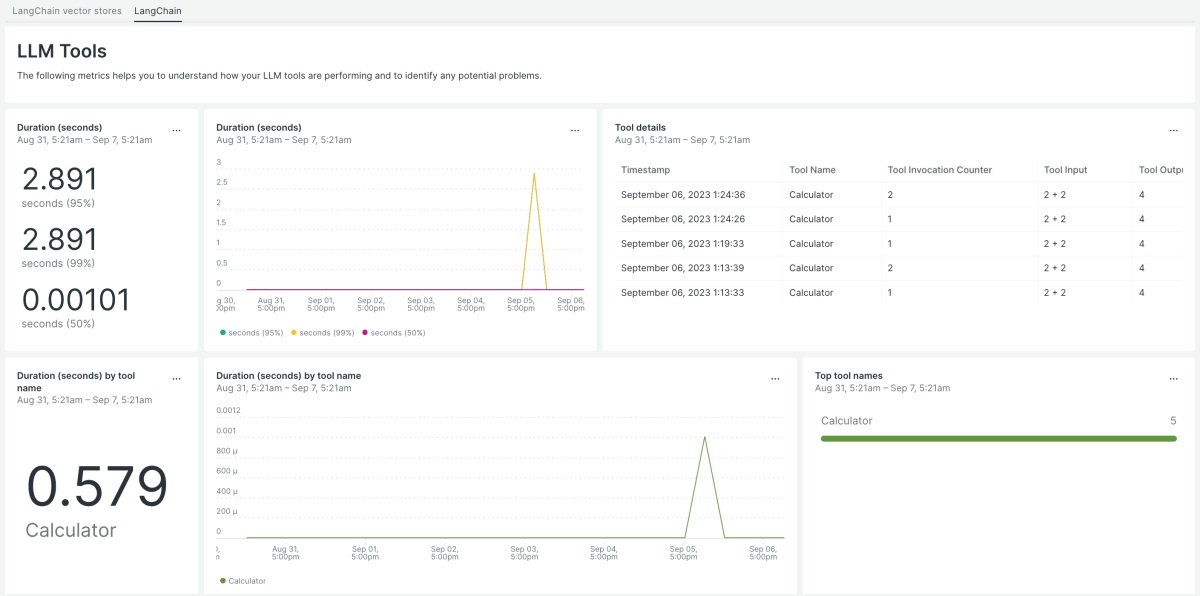Click the Tool Input column header
Image resolution: width=1200 pixels, height=596 pixels.
(x=1065, y=170)
